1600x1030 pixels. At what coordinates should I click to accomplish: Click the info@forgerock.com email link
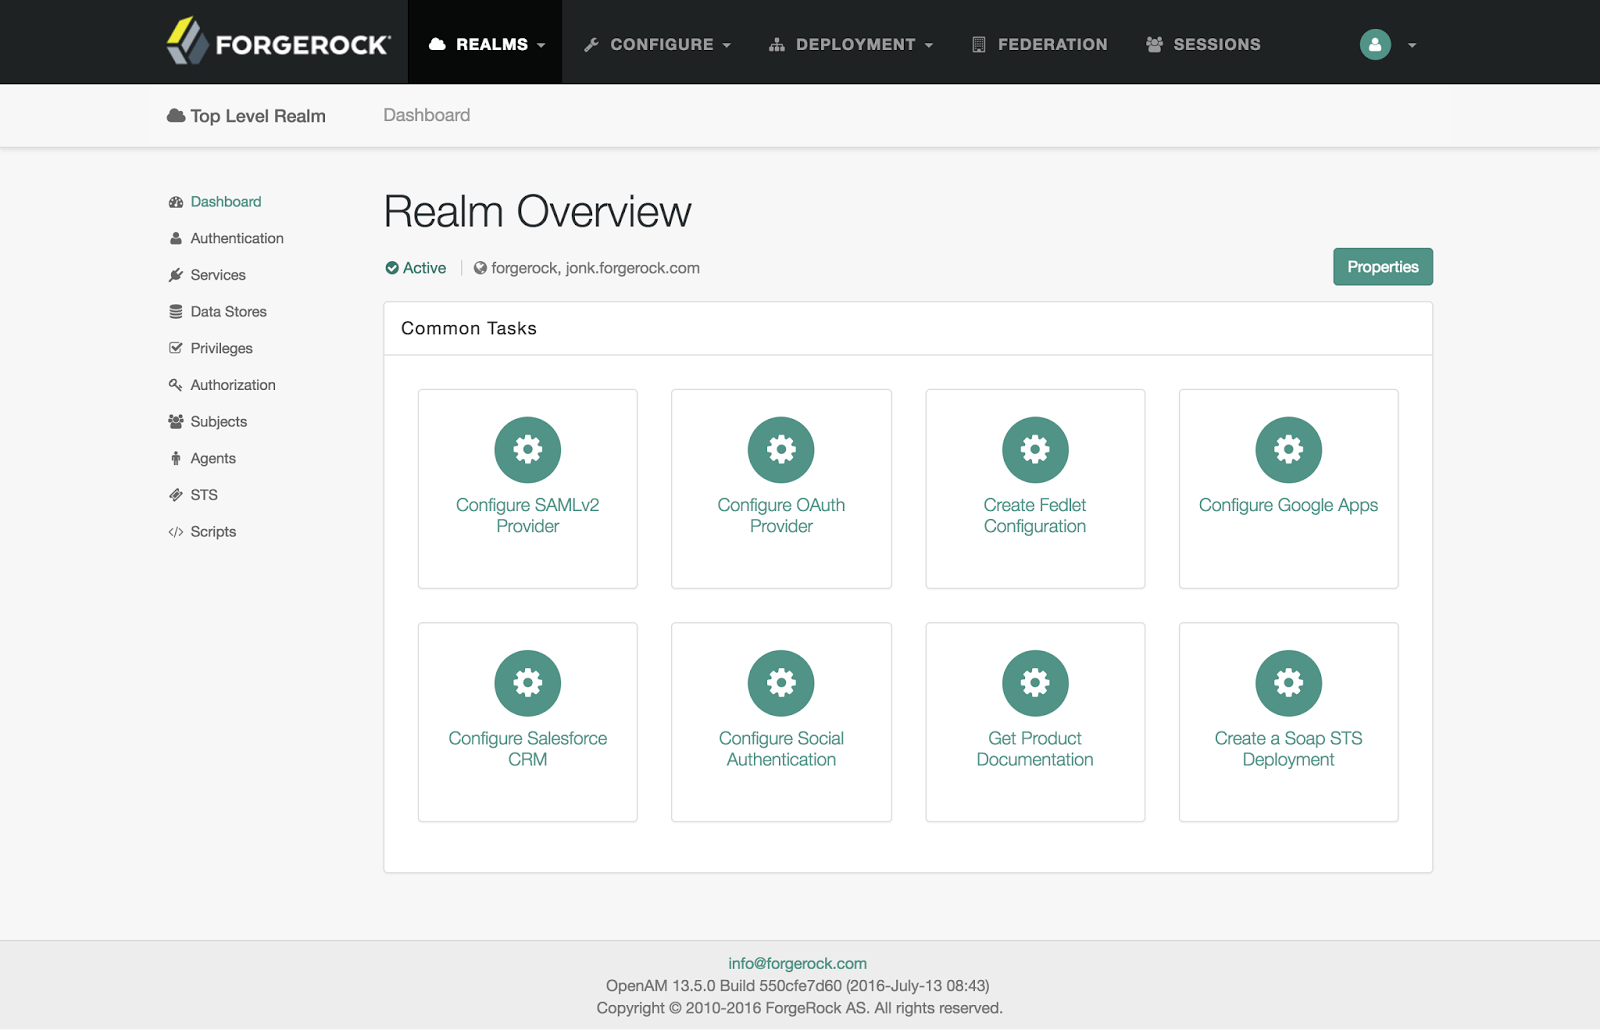click(x=797, y=964)
